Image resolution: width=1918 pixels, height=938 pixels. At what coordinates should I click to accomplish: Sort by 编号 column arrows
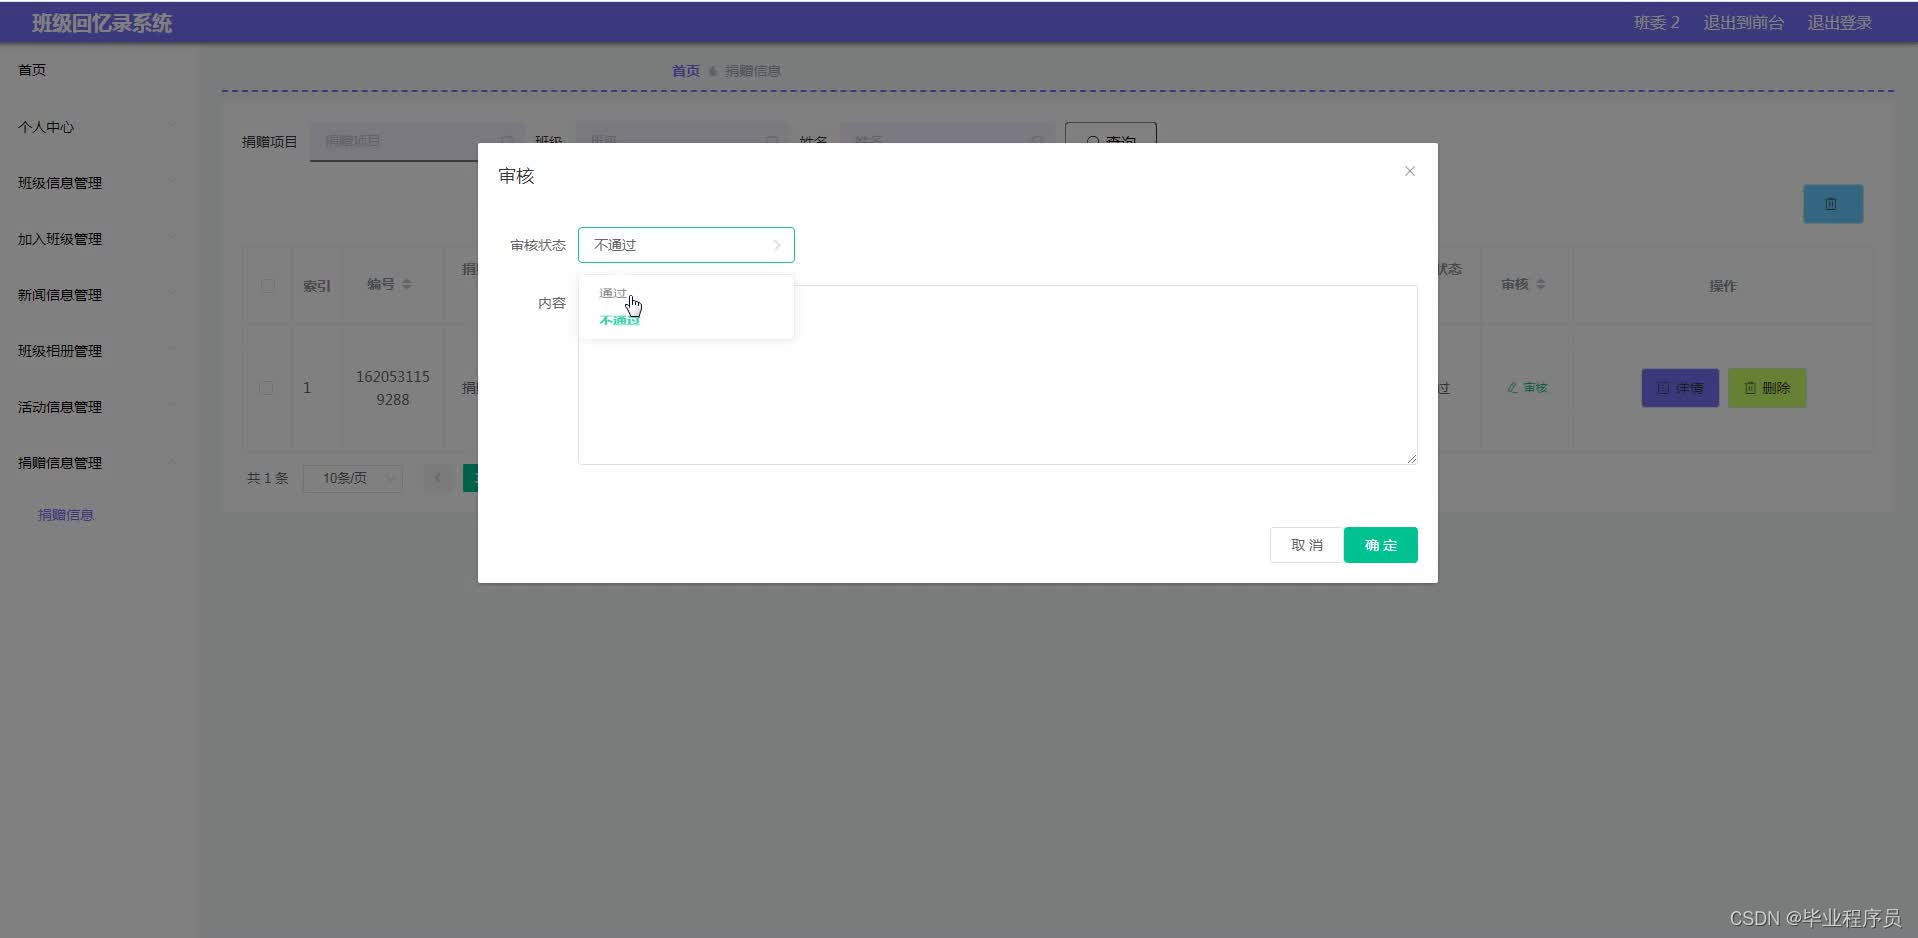(406, 285)
